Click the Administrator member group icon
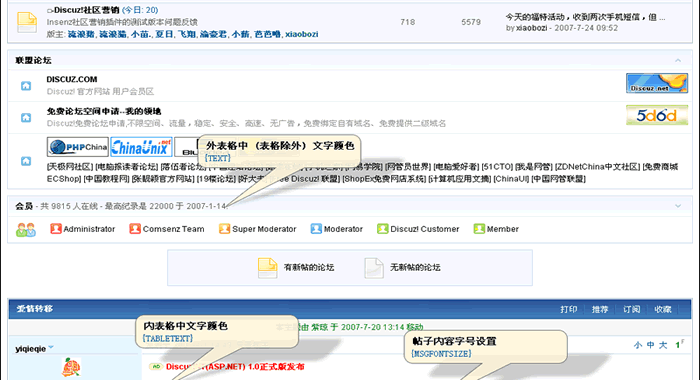700x380 pixels. tap(56, 229)
